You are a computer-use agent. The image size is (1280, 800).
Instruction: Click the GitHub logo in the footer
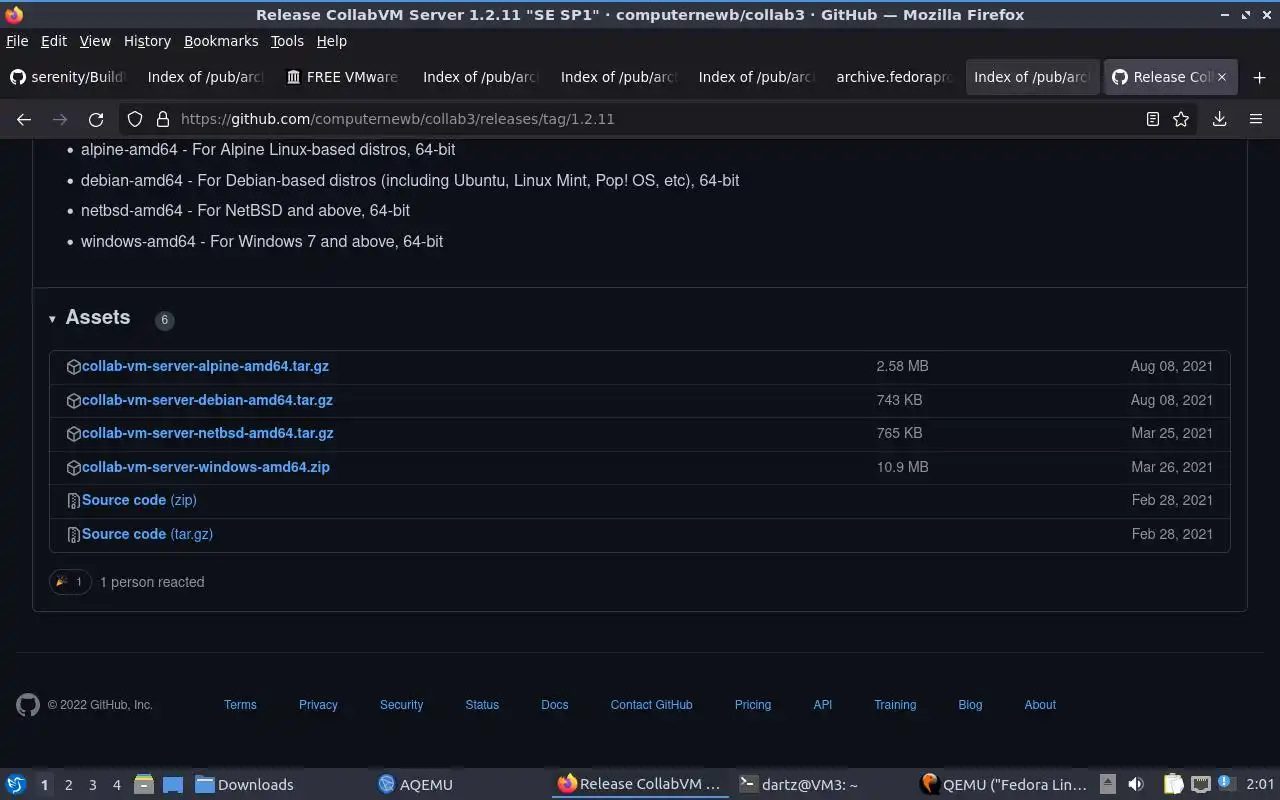click(28, 705)
